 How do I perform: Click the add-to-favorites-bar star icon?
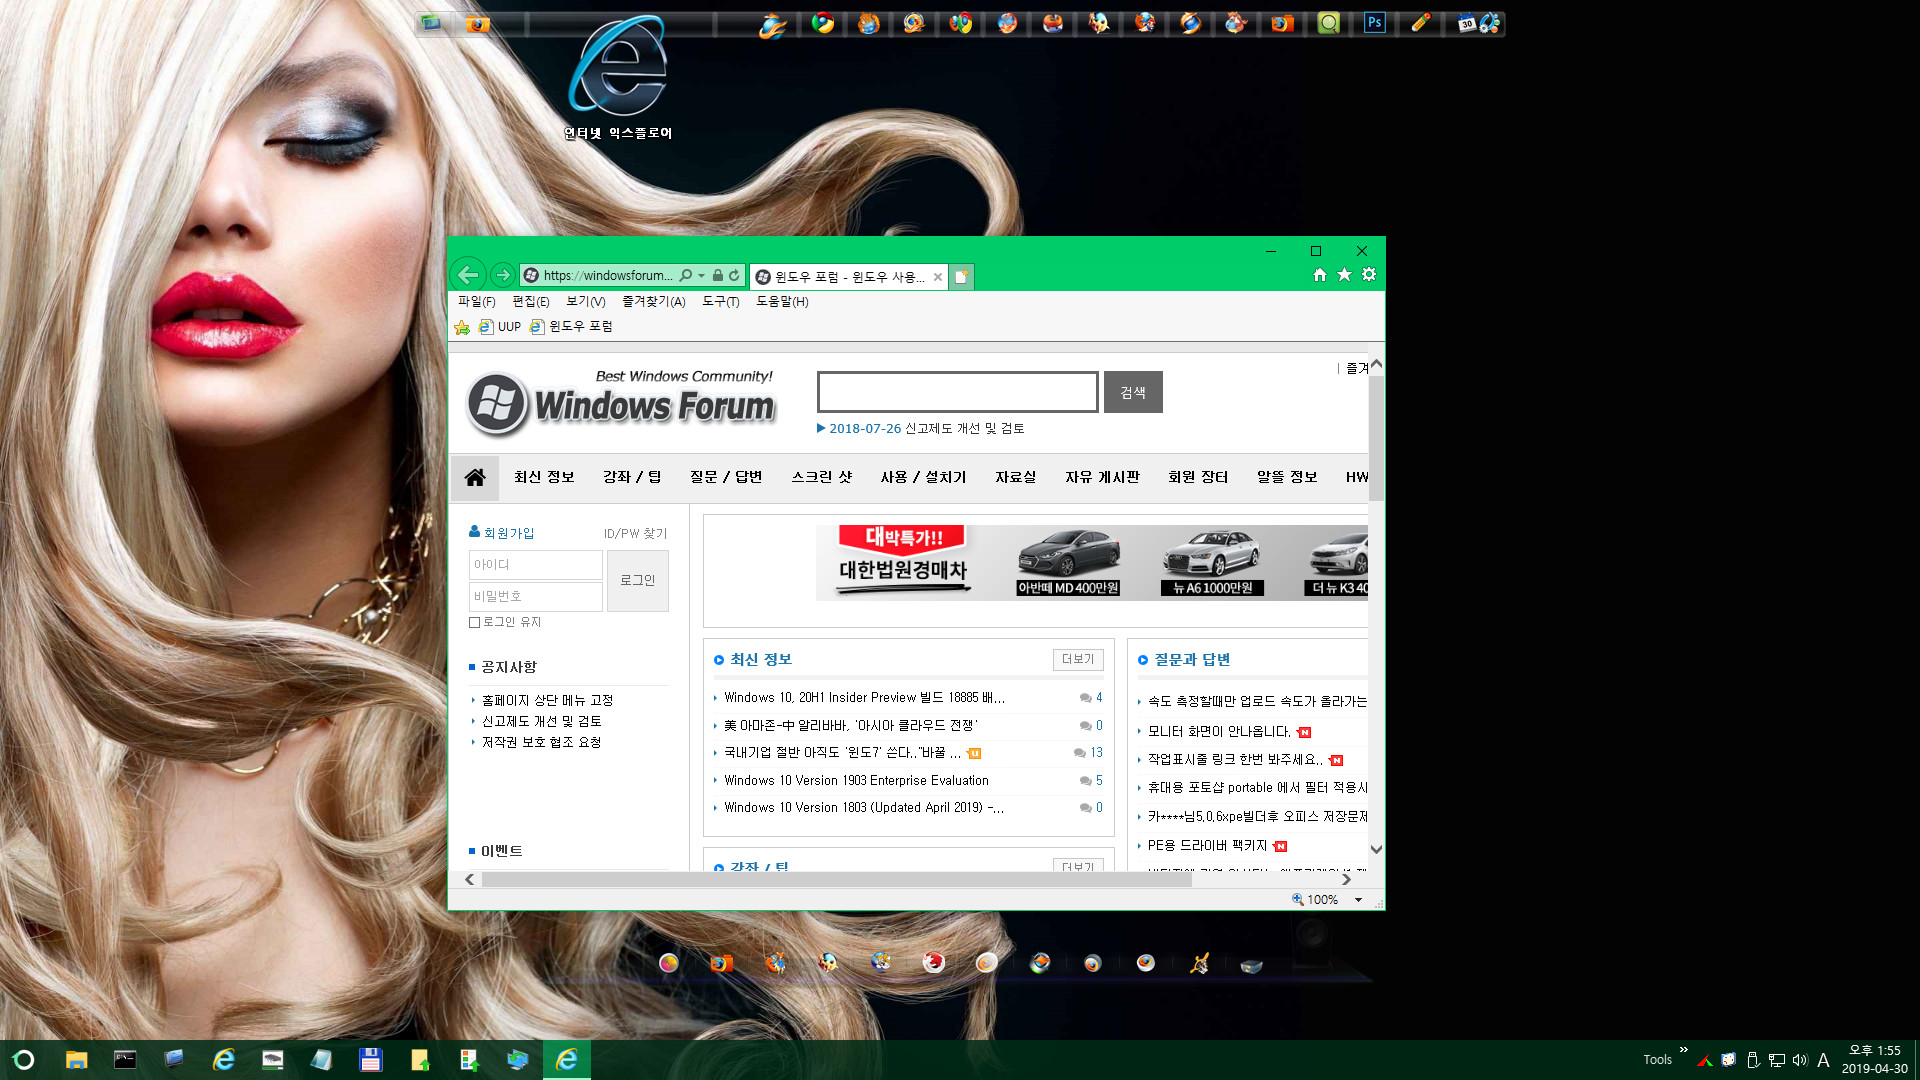tap(462, 327)
